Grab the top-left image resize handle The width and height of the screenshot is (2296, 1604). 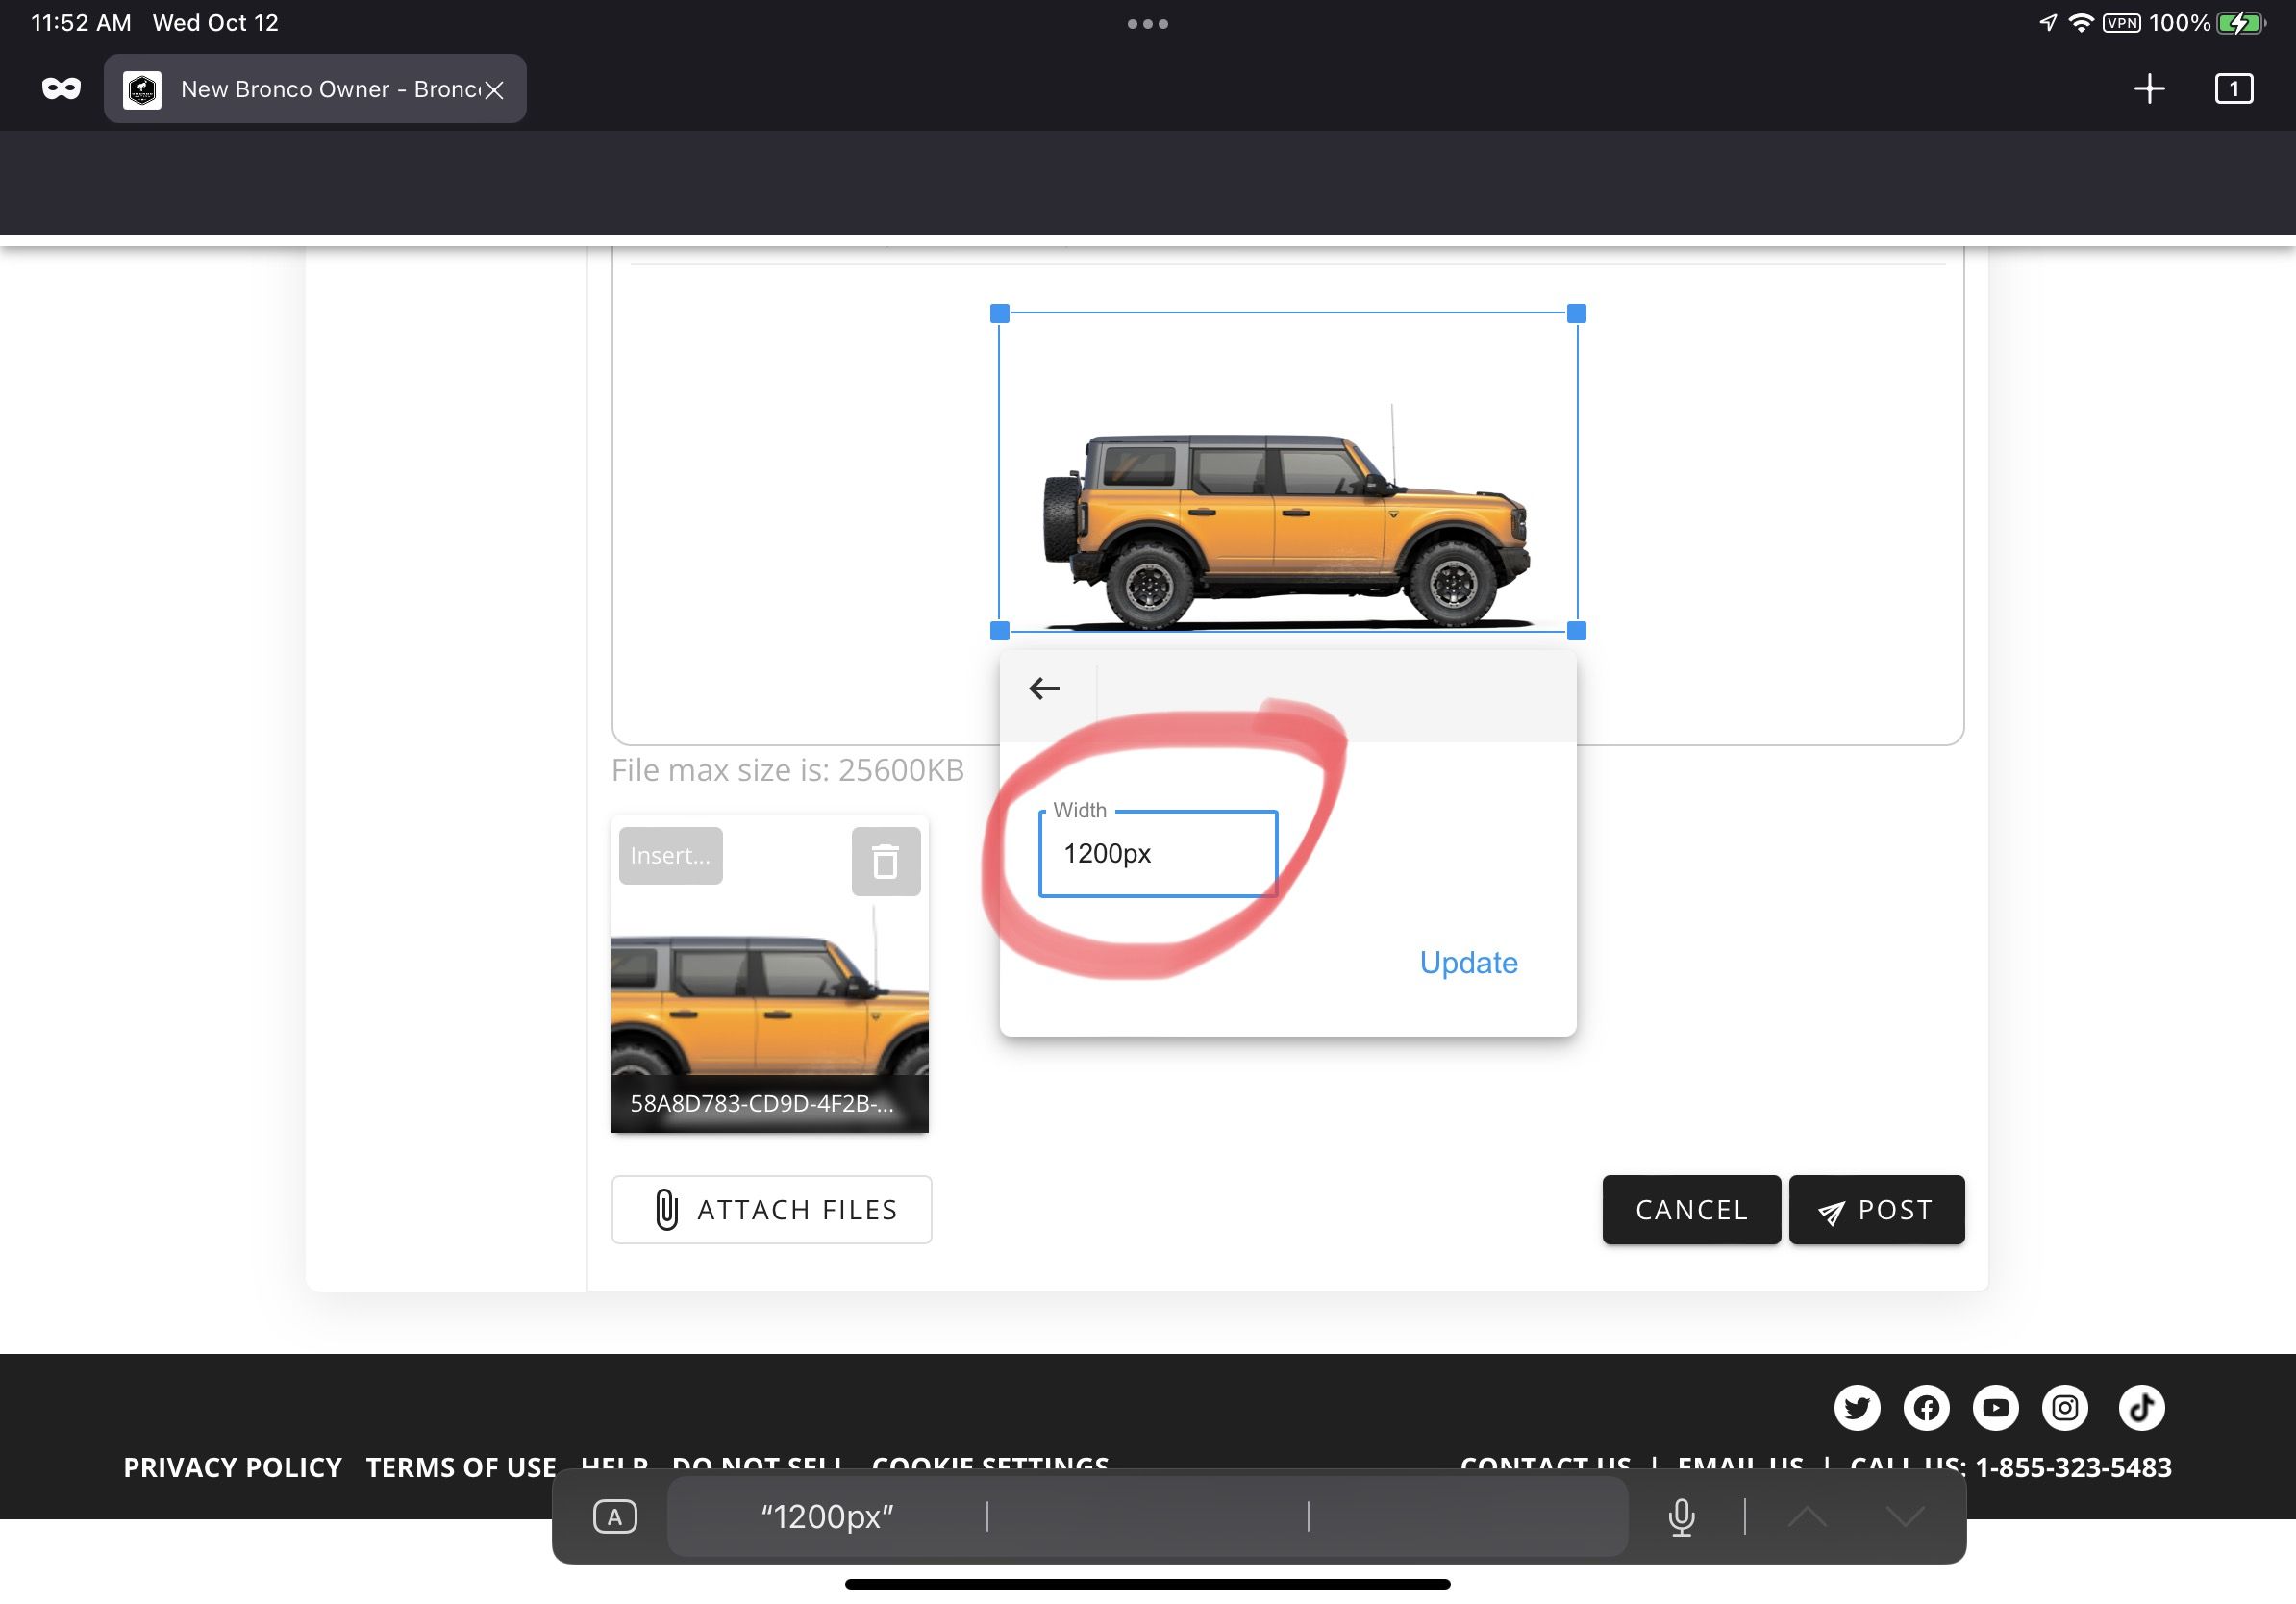999,313
